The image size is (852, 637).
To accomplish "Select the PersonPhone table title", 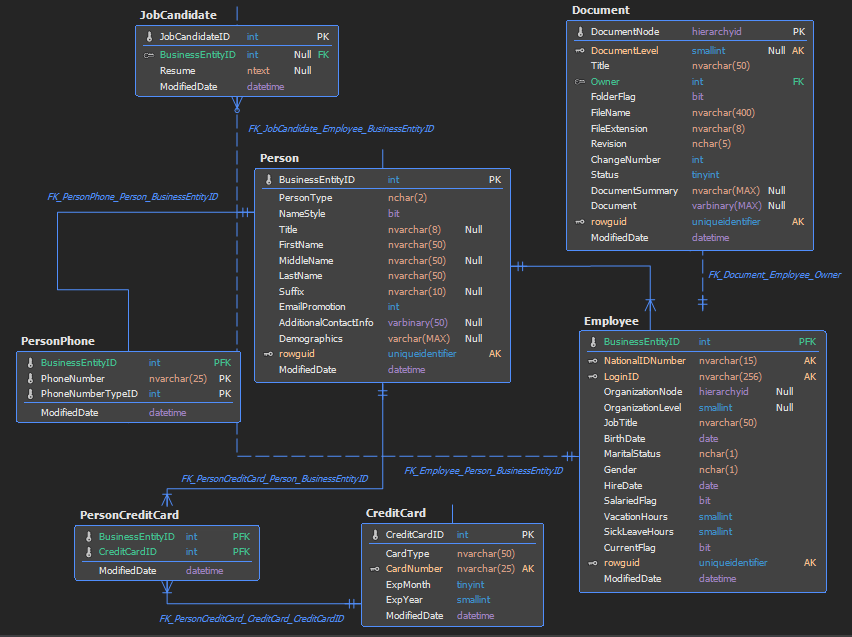I will tap(58, 341).
